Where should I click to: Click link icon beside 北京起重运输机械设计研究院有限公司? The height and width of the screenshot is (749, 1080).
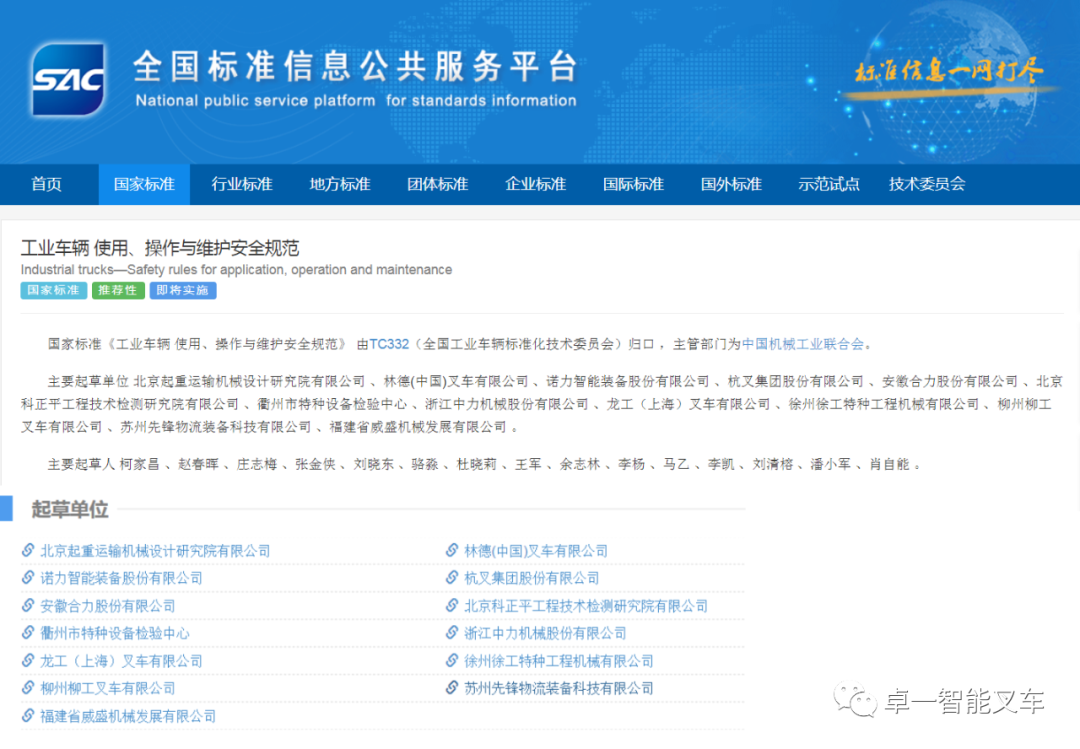pyautogui.click(x=28, y=550)
